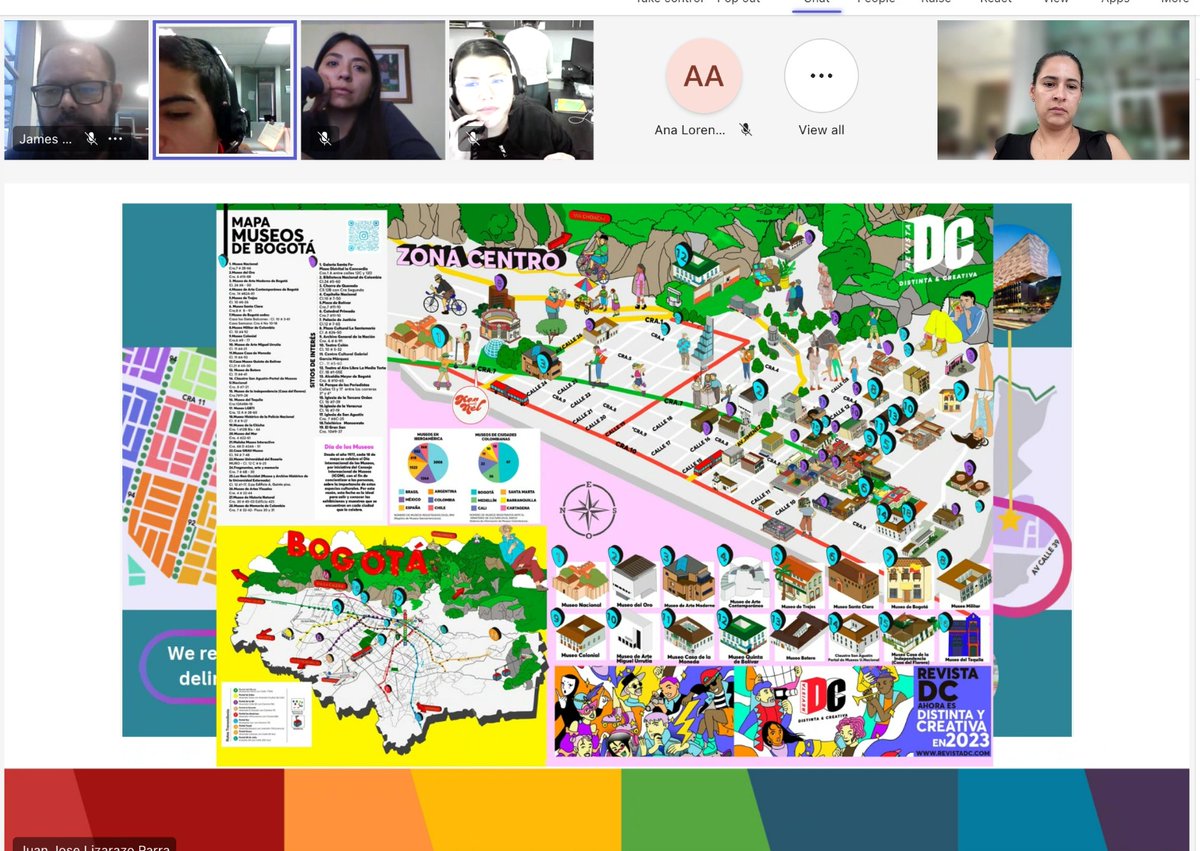Click the Museo de Trajes building icon
This screenshot has width=1200, height=851.
point(798,580)
